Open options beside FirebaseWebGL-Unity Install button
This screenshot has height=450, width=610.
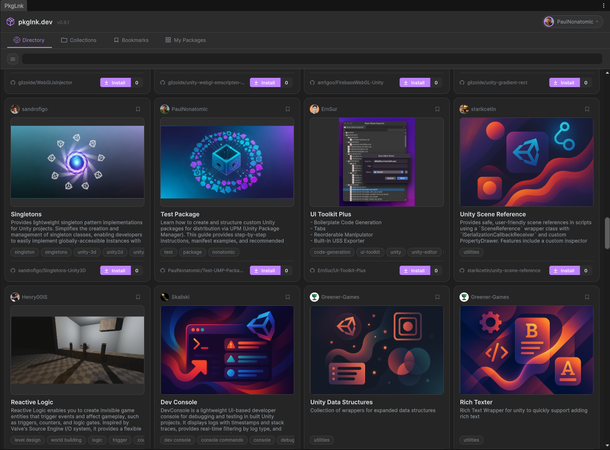click(436, 82)
